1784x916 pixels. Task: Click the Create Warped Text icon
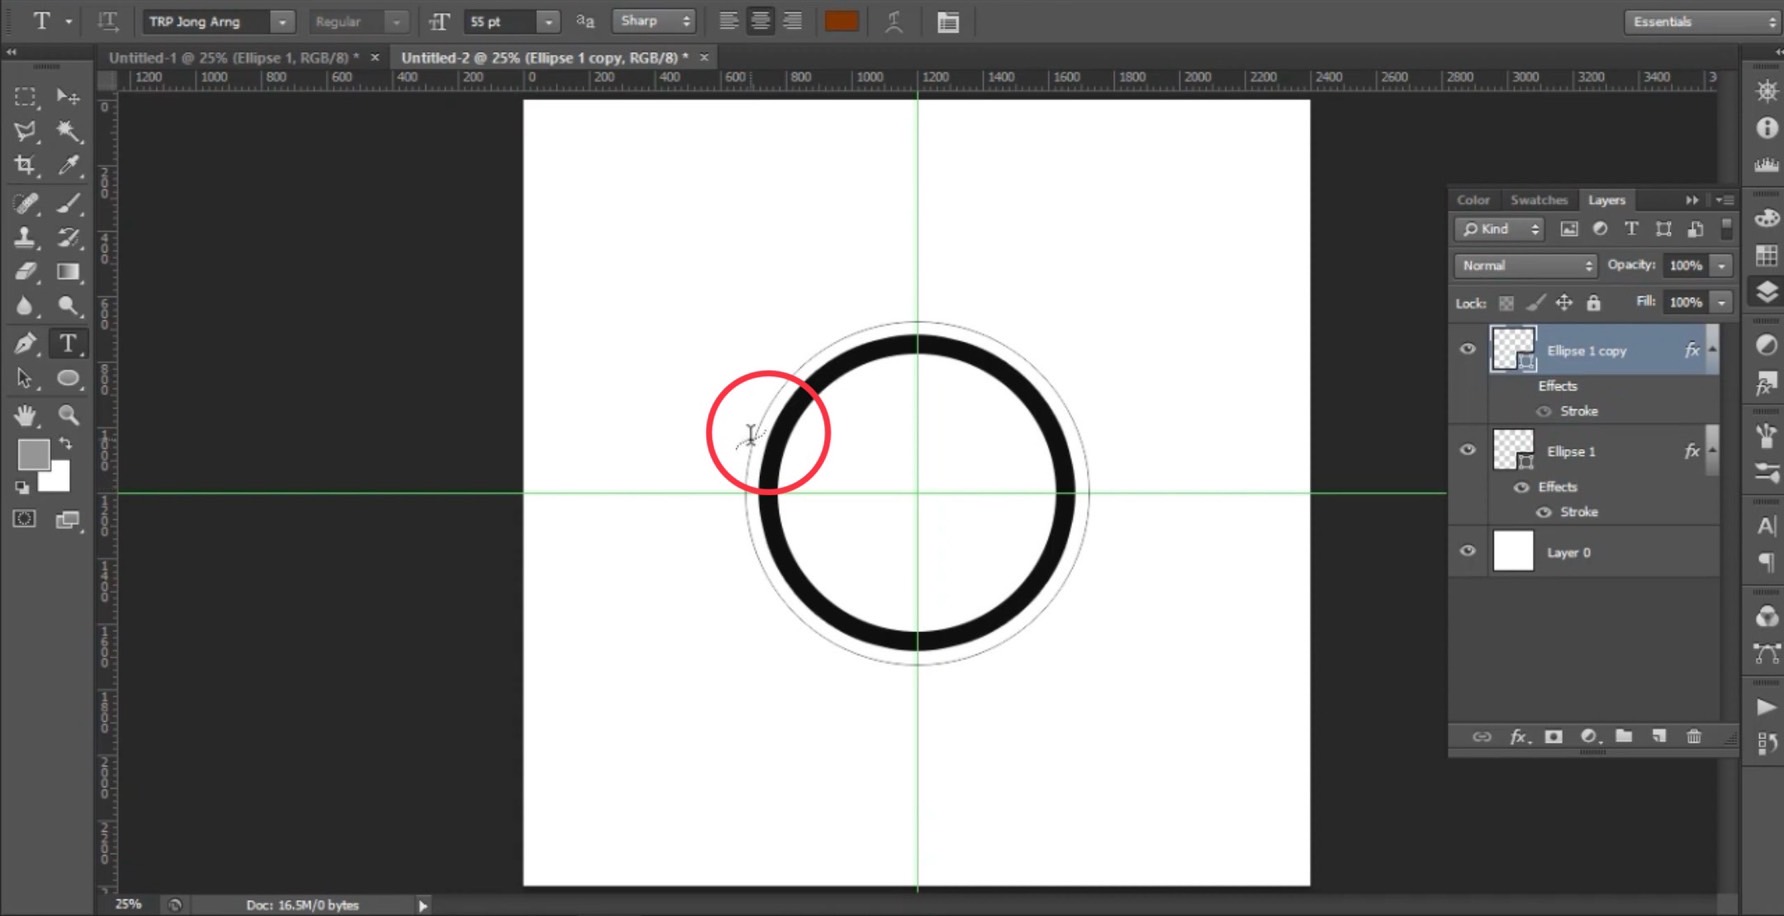(x=894, y=22)
